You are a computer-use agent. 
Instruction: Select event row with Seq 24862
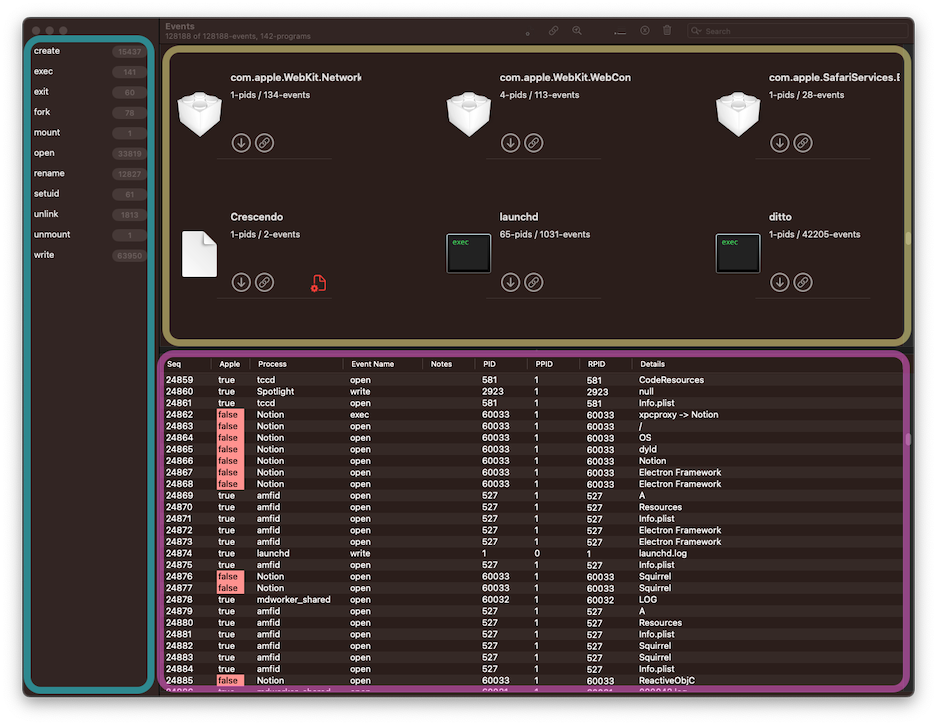[533, 415]
